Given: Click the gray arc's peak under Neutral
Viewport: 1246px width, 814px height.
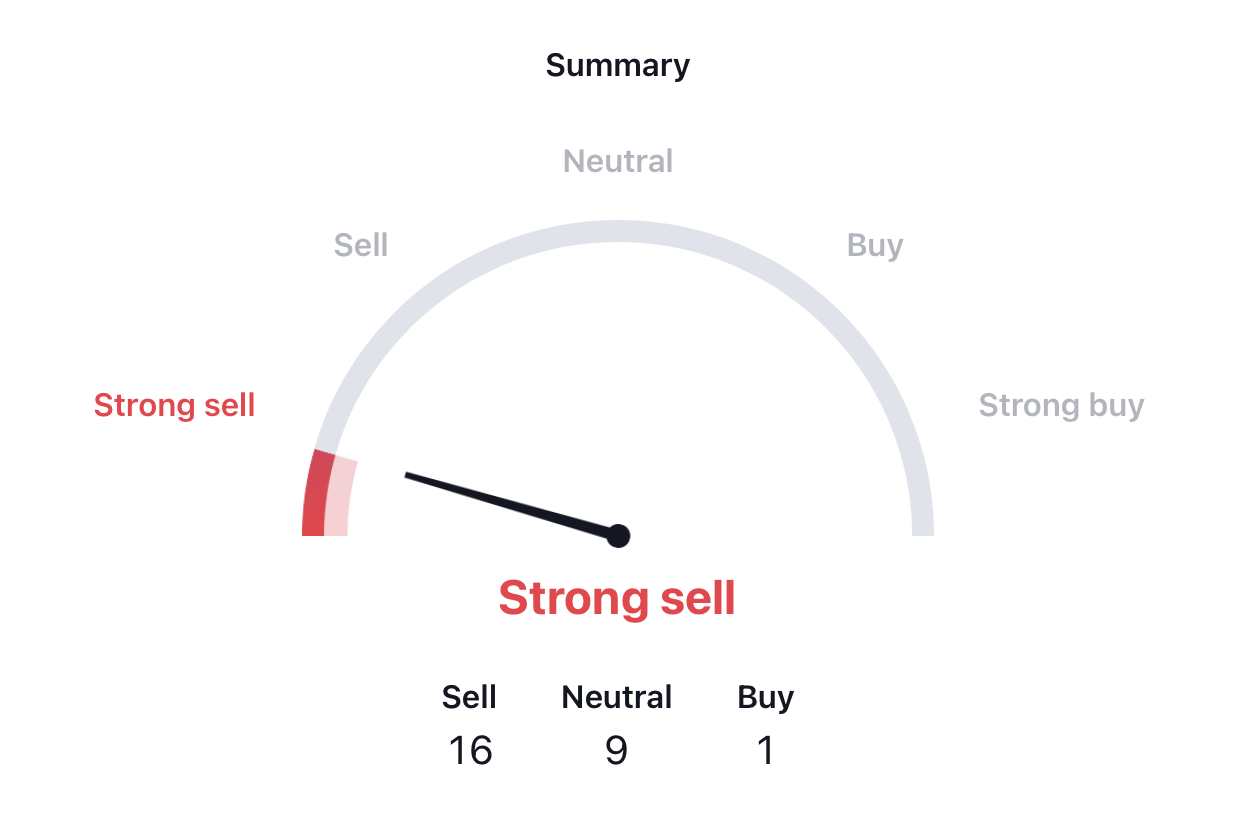Looking at the screenshot, I should pos(618,231).
